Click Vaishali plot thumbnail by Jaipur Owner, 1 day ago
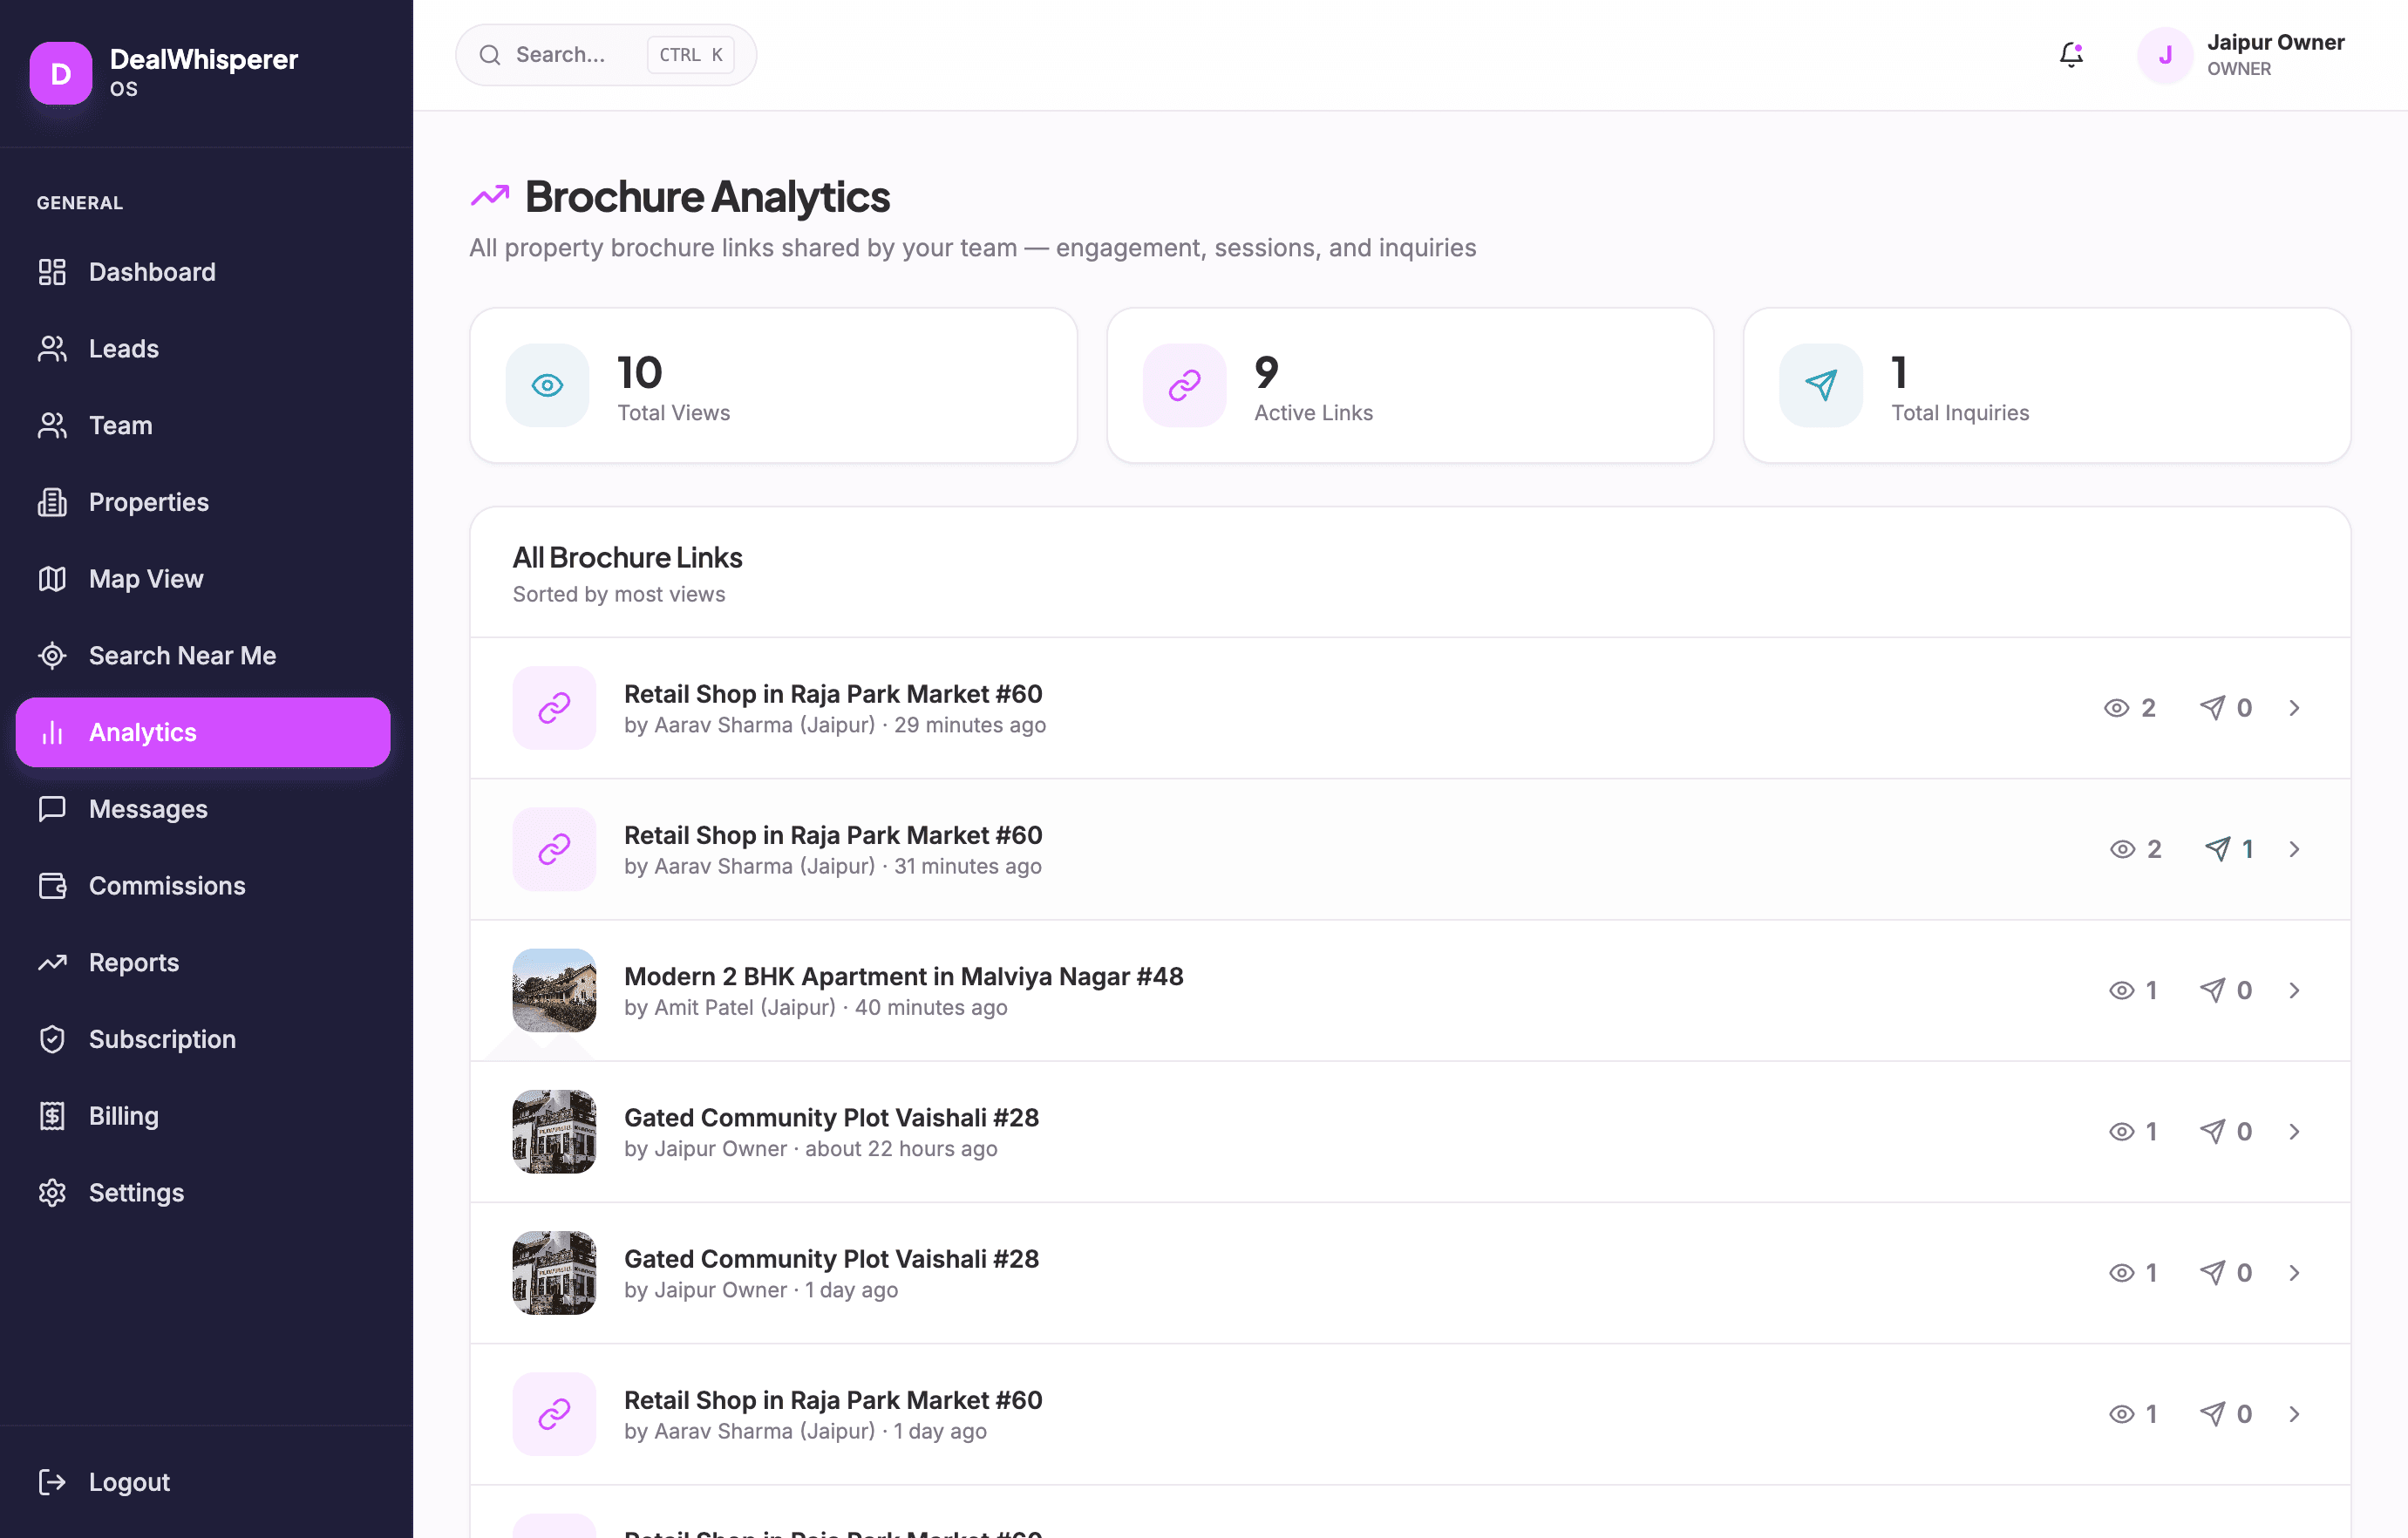The image size is (2408, 1538). point(554,1273)
